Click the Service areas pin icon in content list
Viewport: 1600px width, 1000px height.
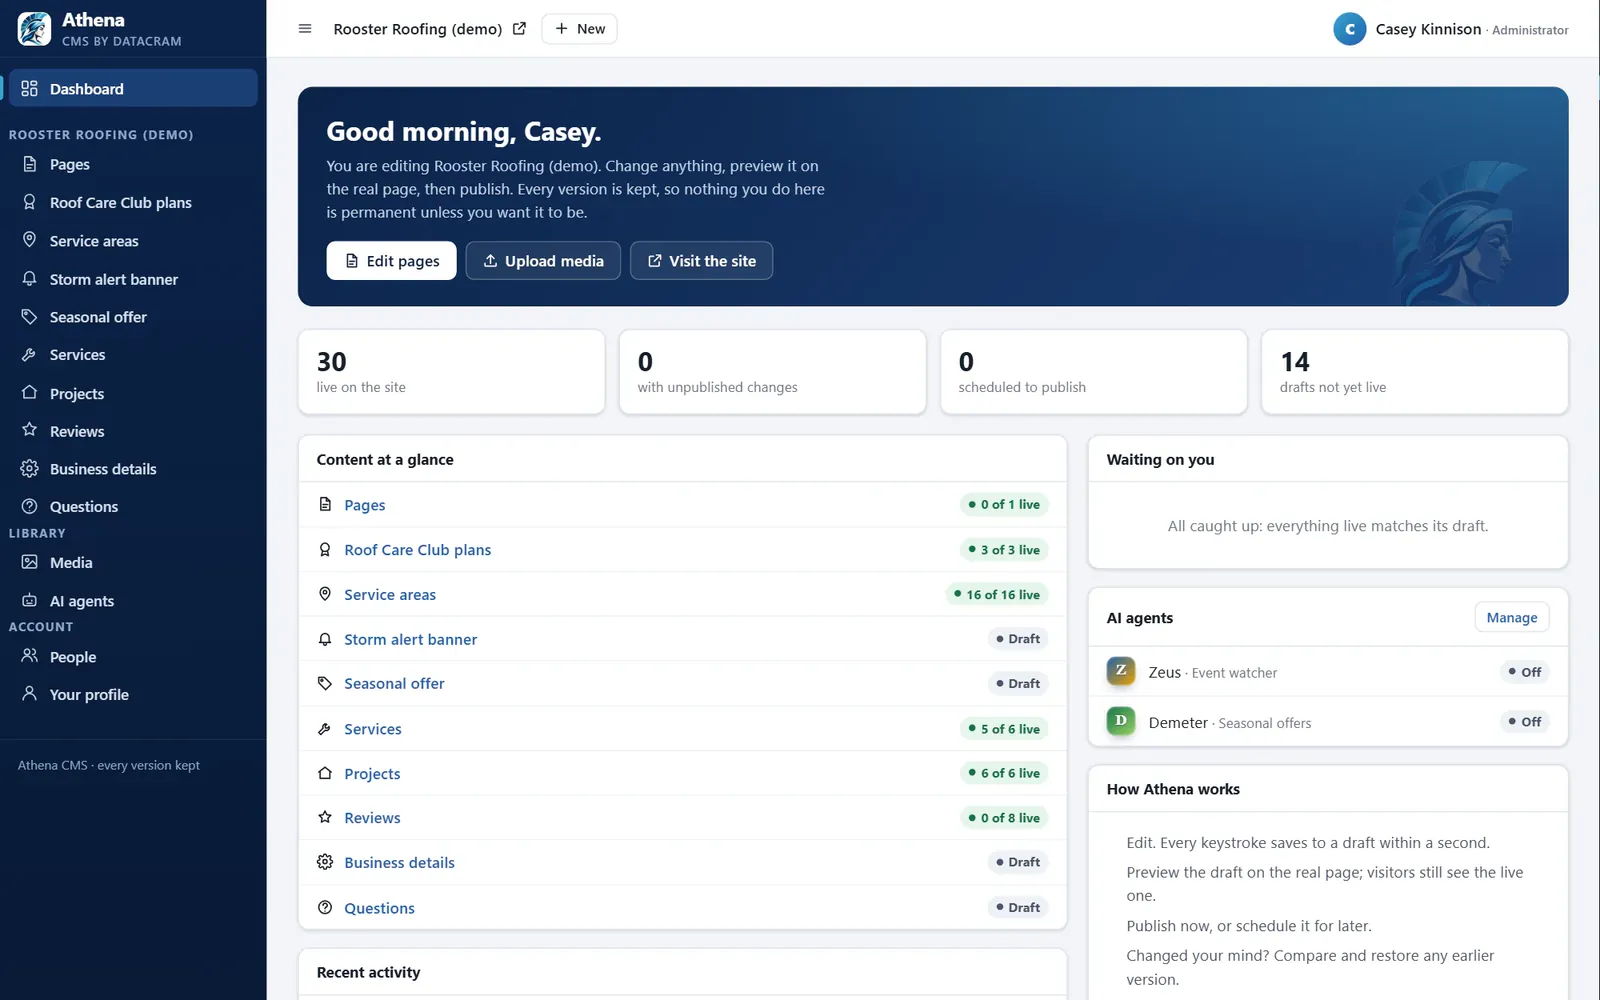point(325,594)
